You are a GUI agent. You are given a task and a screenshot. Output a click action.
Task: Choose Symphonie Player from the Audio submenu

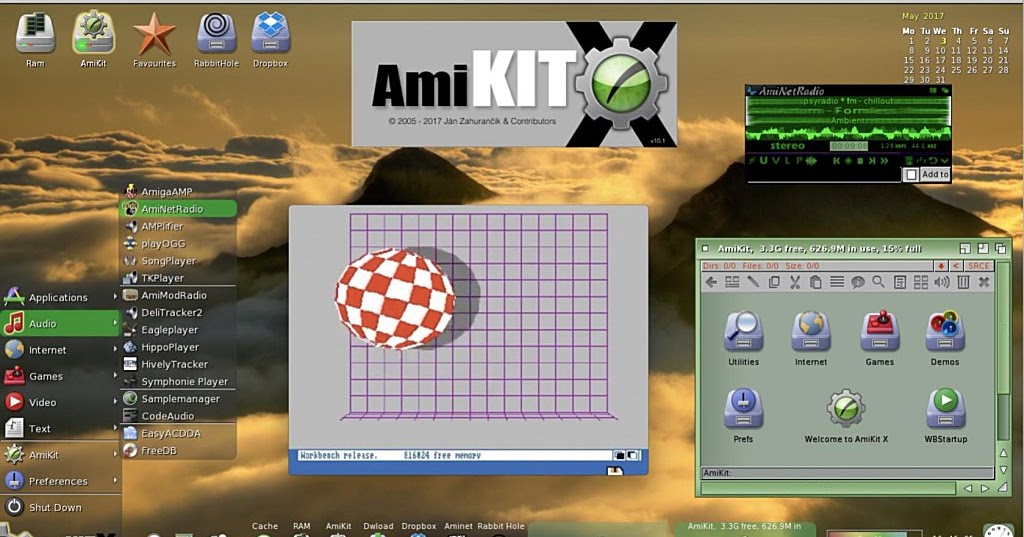[178, 382]
